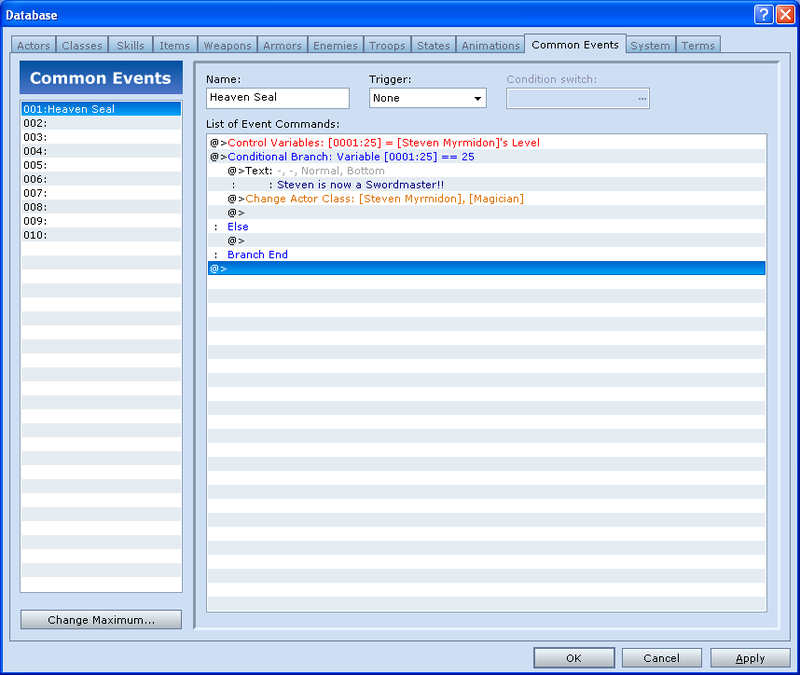Image resolution: width=800 pixels, height=675 pixels.
Task: Click the Name input field
Action: pyautogui.click(x=277, y=98)
